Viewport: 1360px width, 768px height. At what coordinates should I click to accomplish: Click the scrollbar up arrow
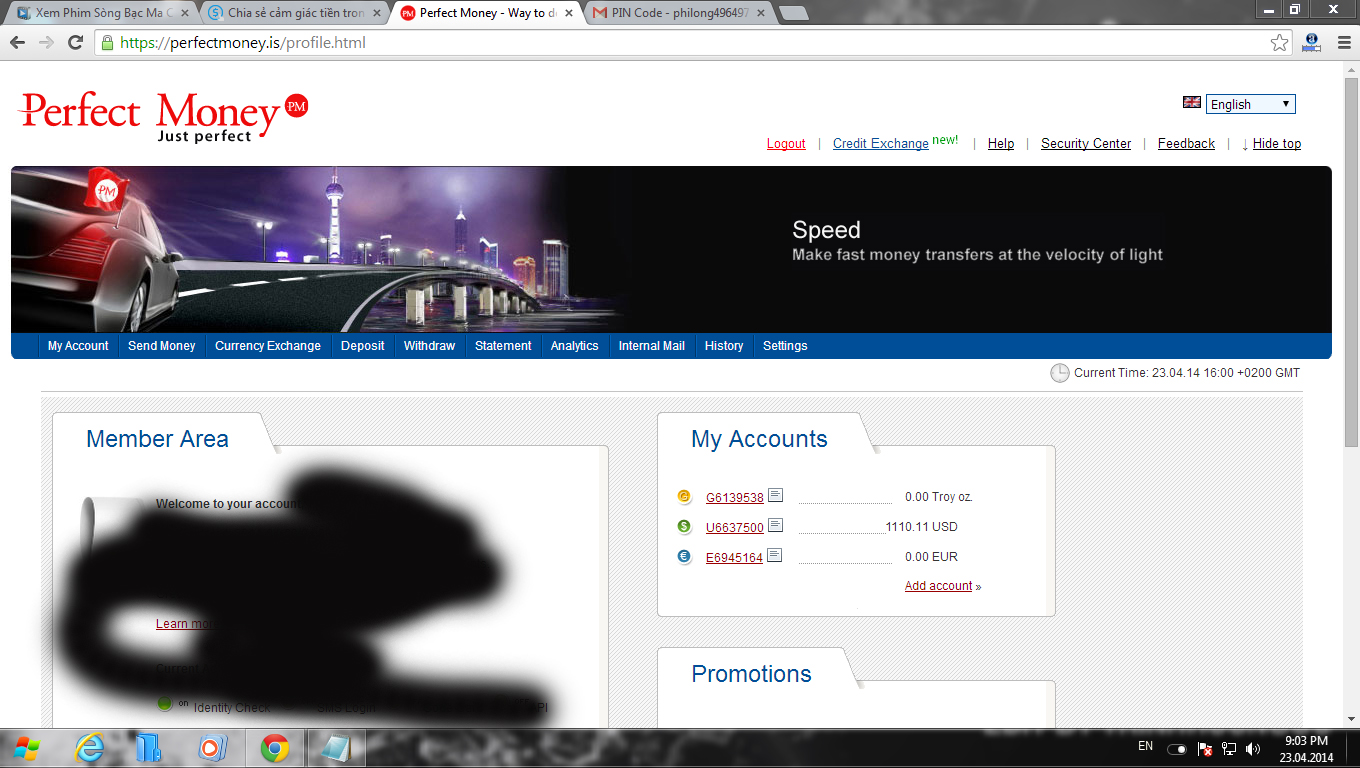[x=1351, y=68]
